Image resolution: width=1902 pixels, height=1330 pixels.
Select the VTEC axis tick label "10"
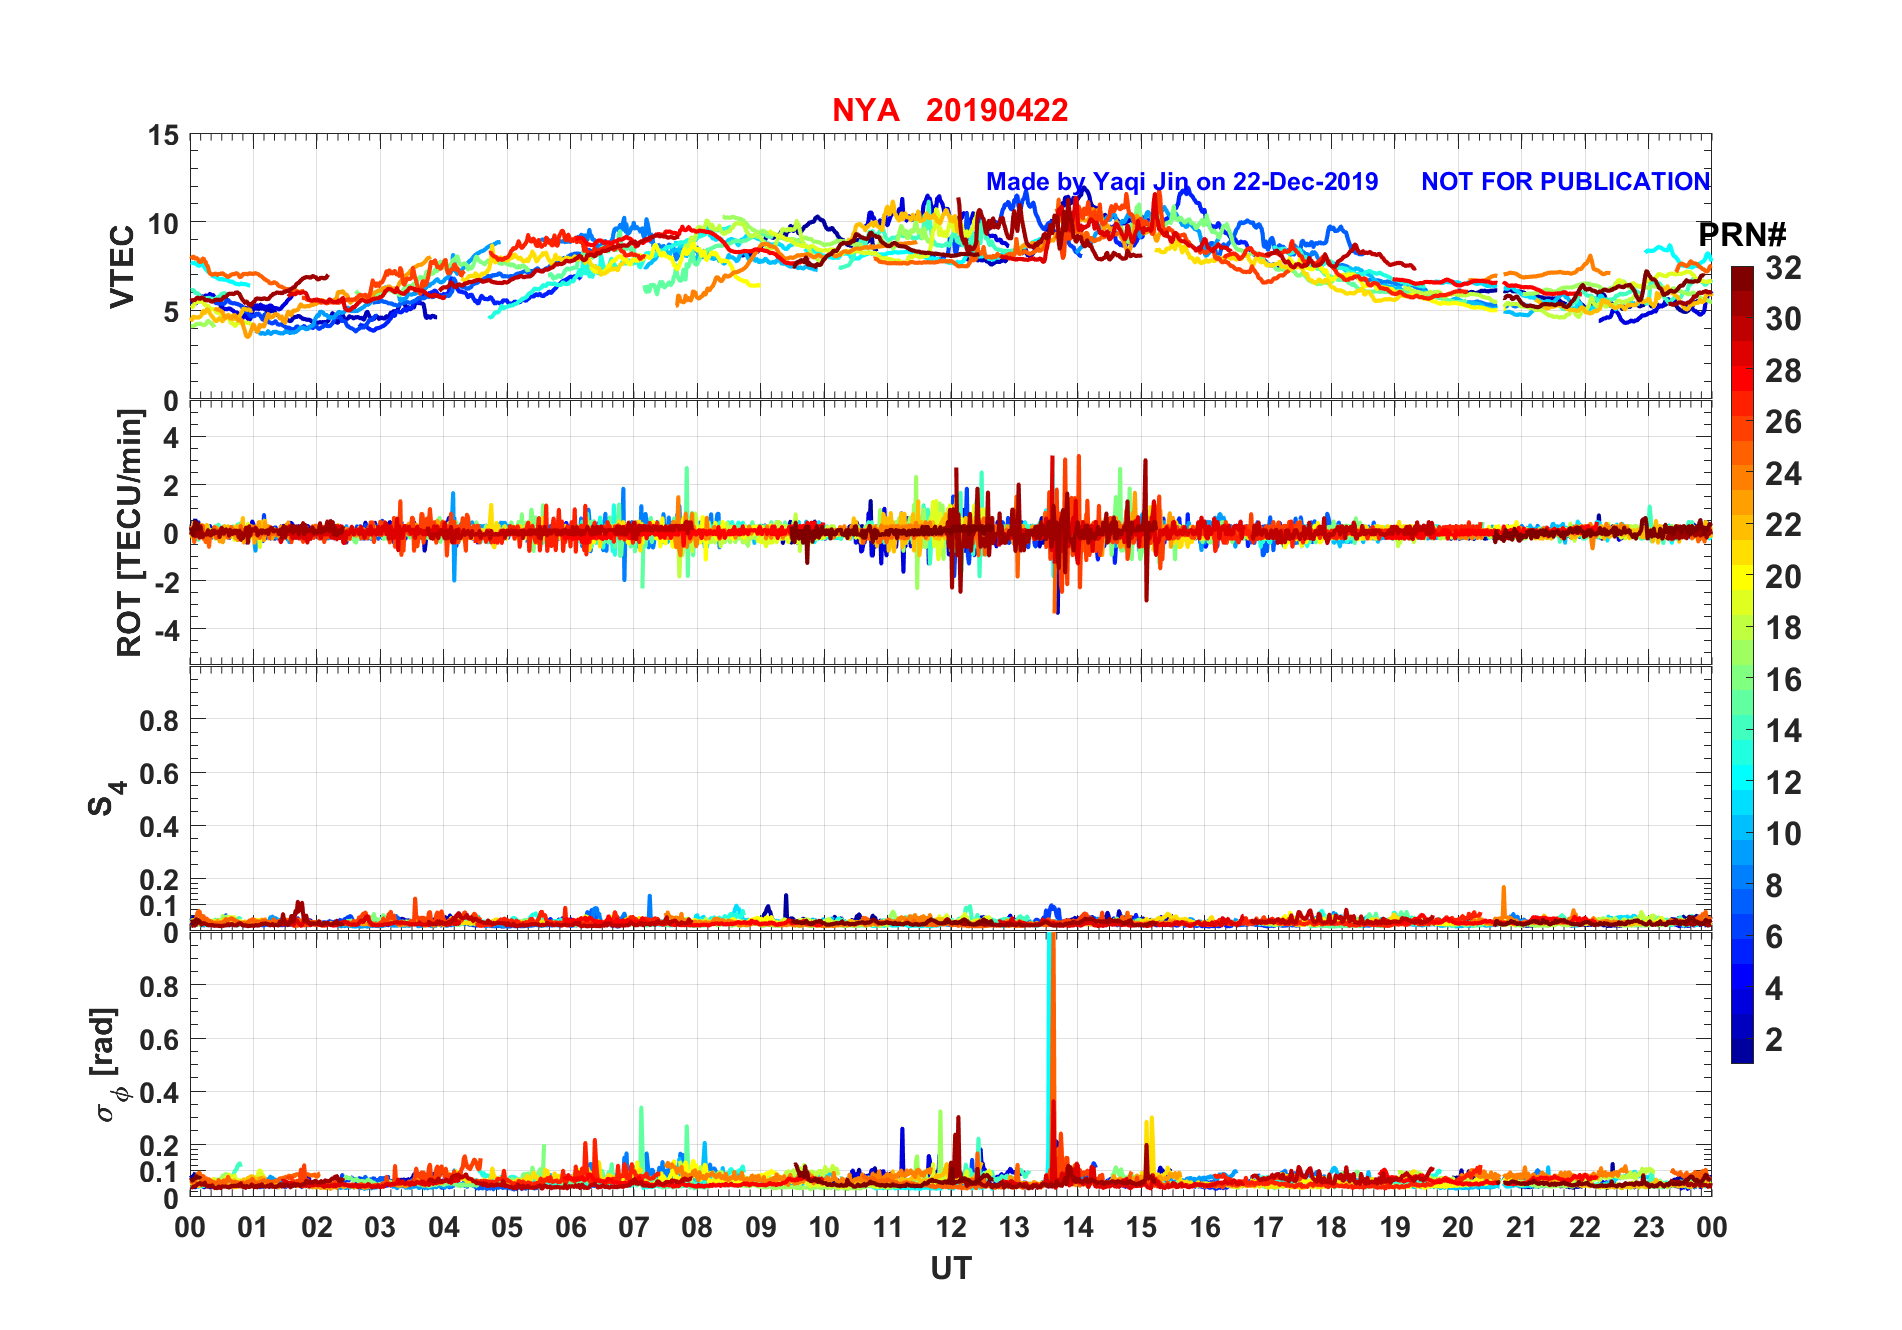(x=163, y=223)
